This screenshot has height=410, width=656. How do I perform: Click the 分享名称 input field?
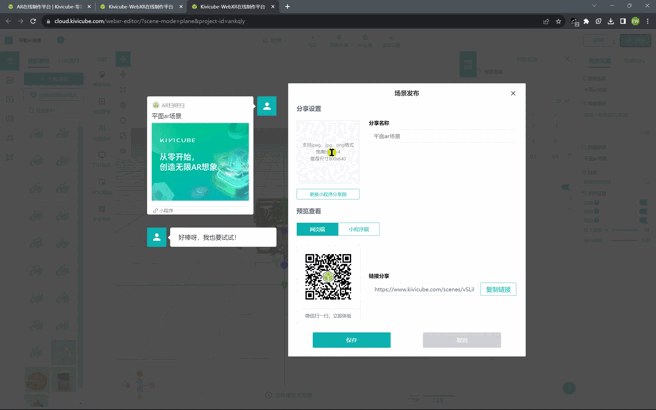click(440, 136)
